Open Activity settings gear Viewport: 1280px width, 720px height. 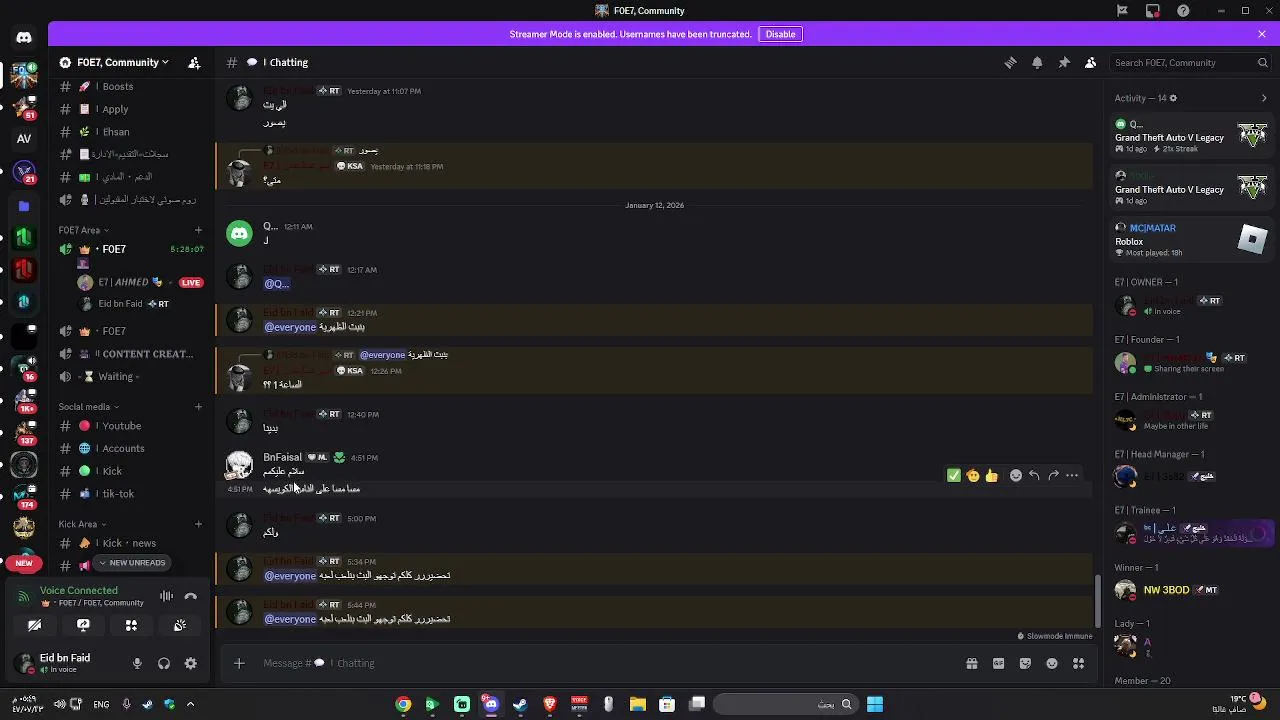click(1173, 98)
